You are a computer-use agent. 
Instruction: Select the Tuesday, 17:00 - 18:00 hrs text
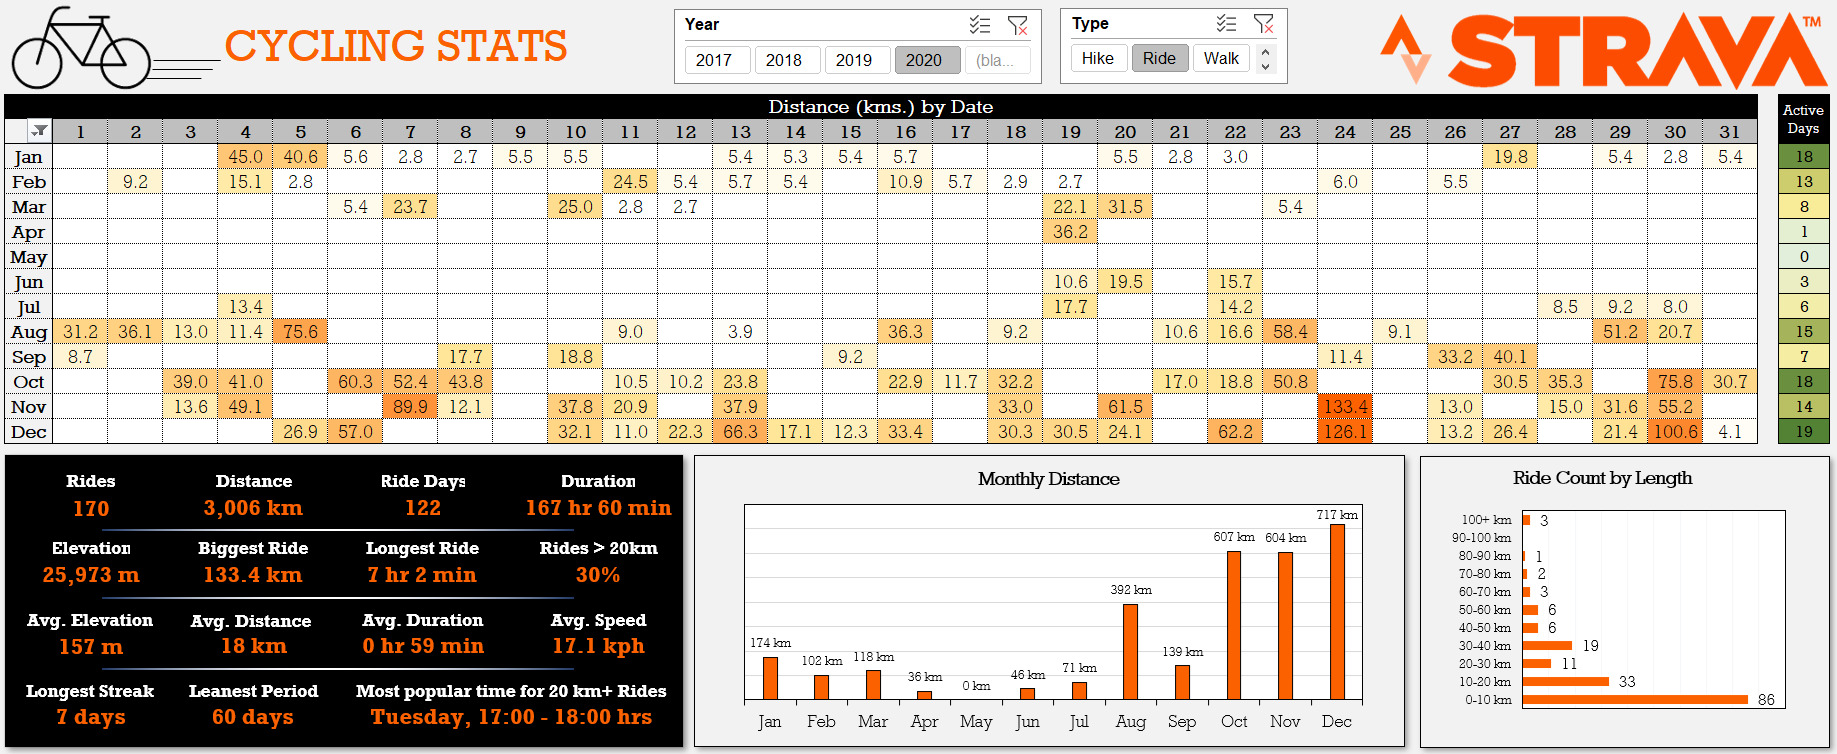[x=511, y=717]
